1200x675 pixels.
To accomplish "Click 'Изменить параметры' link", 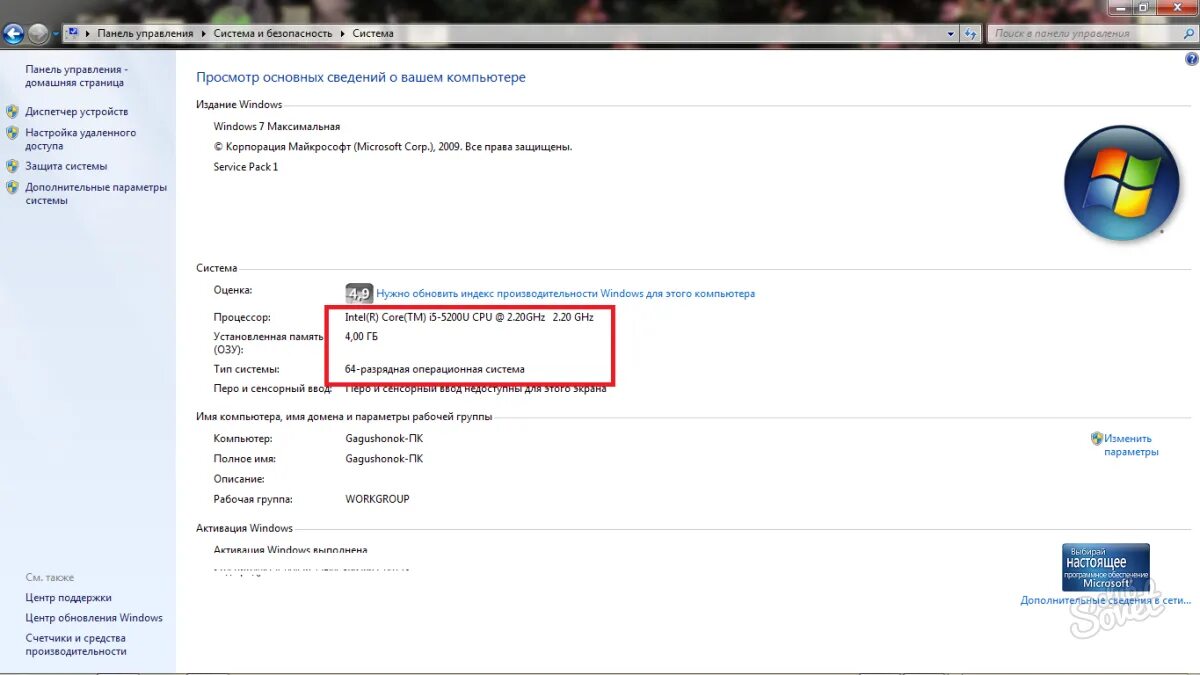I will (1131, 445).
